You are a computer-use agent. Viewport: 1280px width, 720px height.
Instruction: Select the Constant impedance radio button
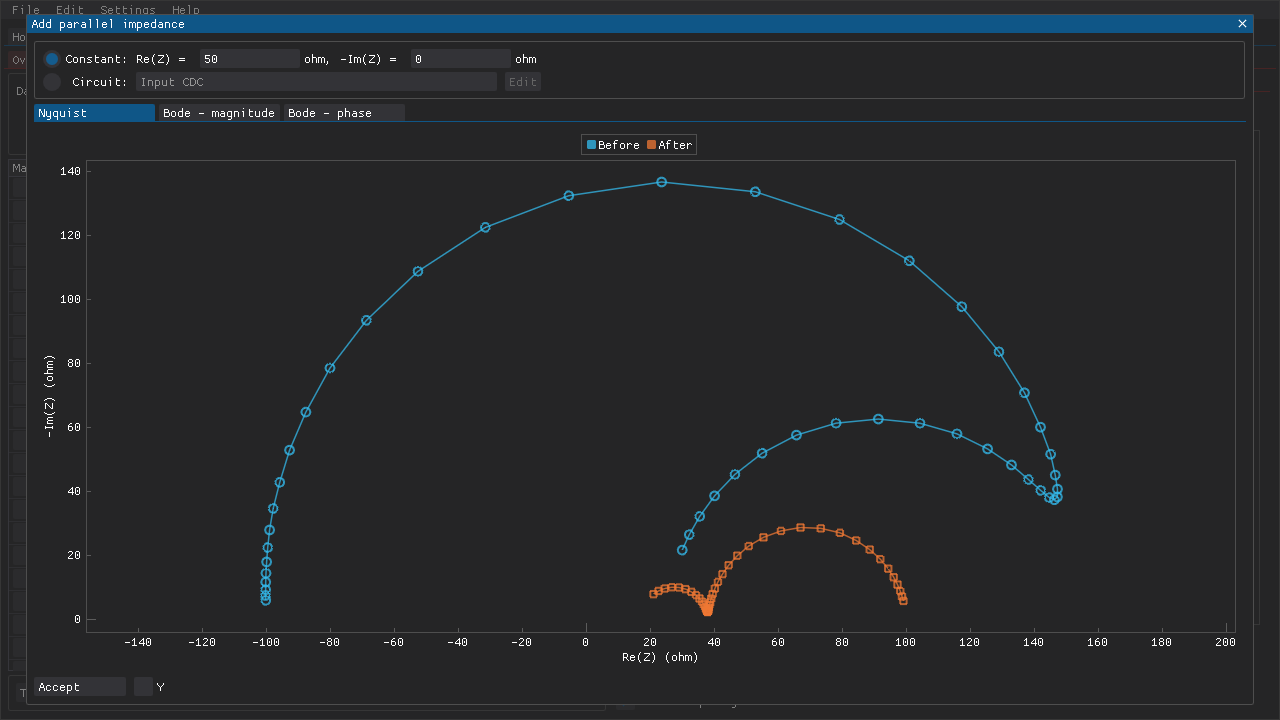[x=52, y=59]
